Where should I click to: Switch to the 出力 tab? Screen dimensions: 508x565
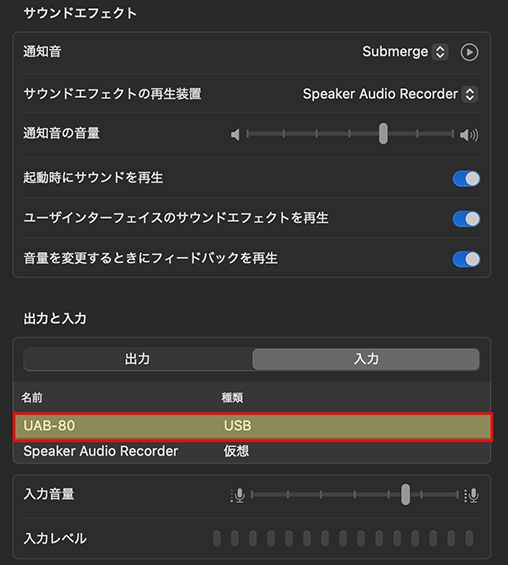coord(138,359)
